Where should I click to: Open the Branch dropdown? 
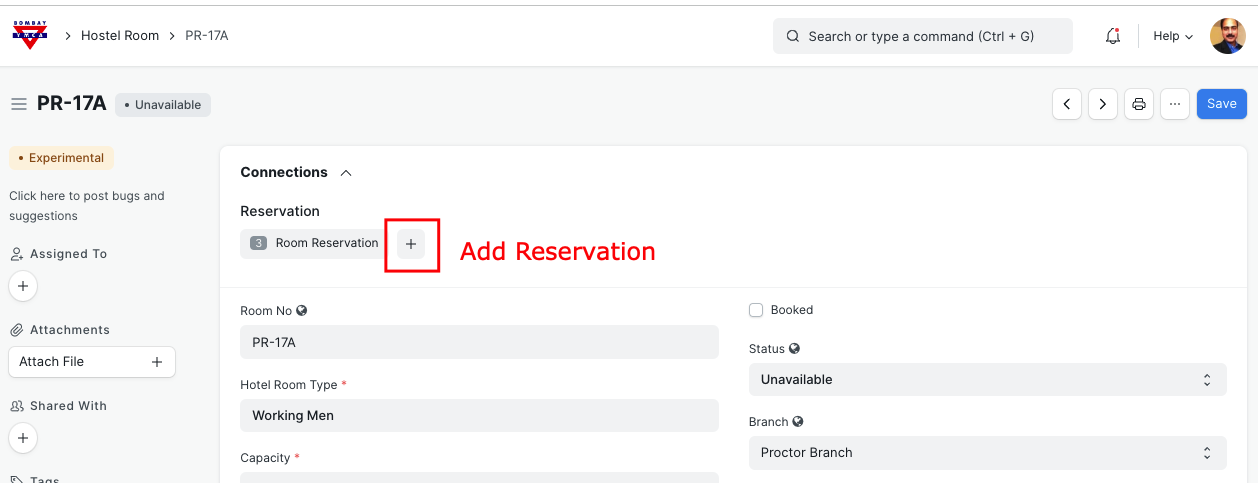pos(987,452)
